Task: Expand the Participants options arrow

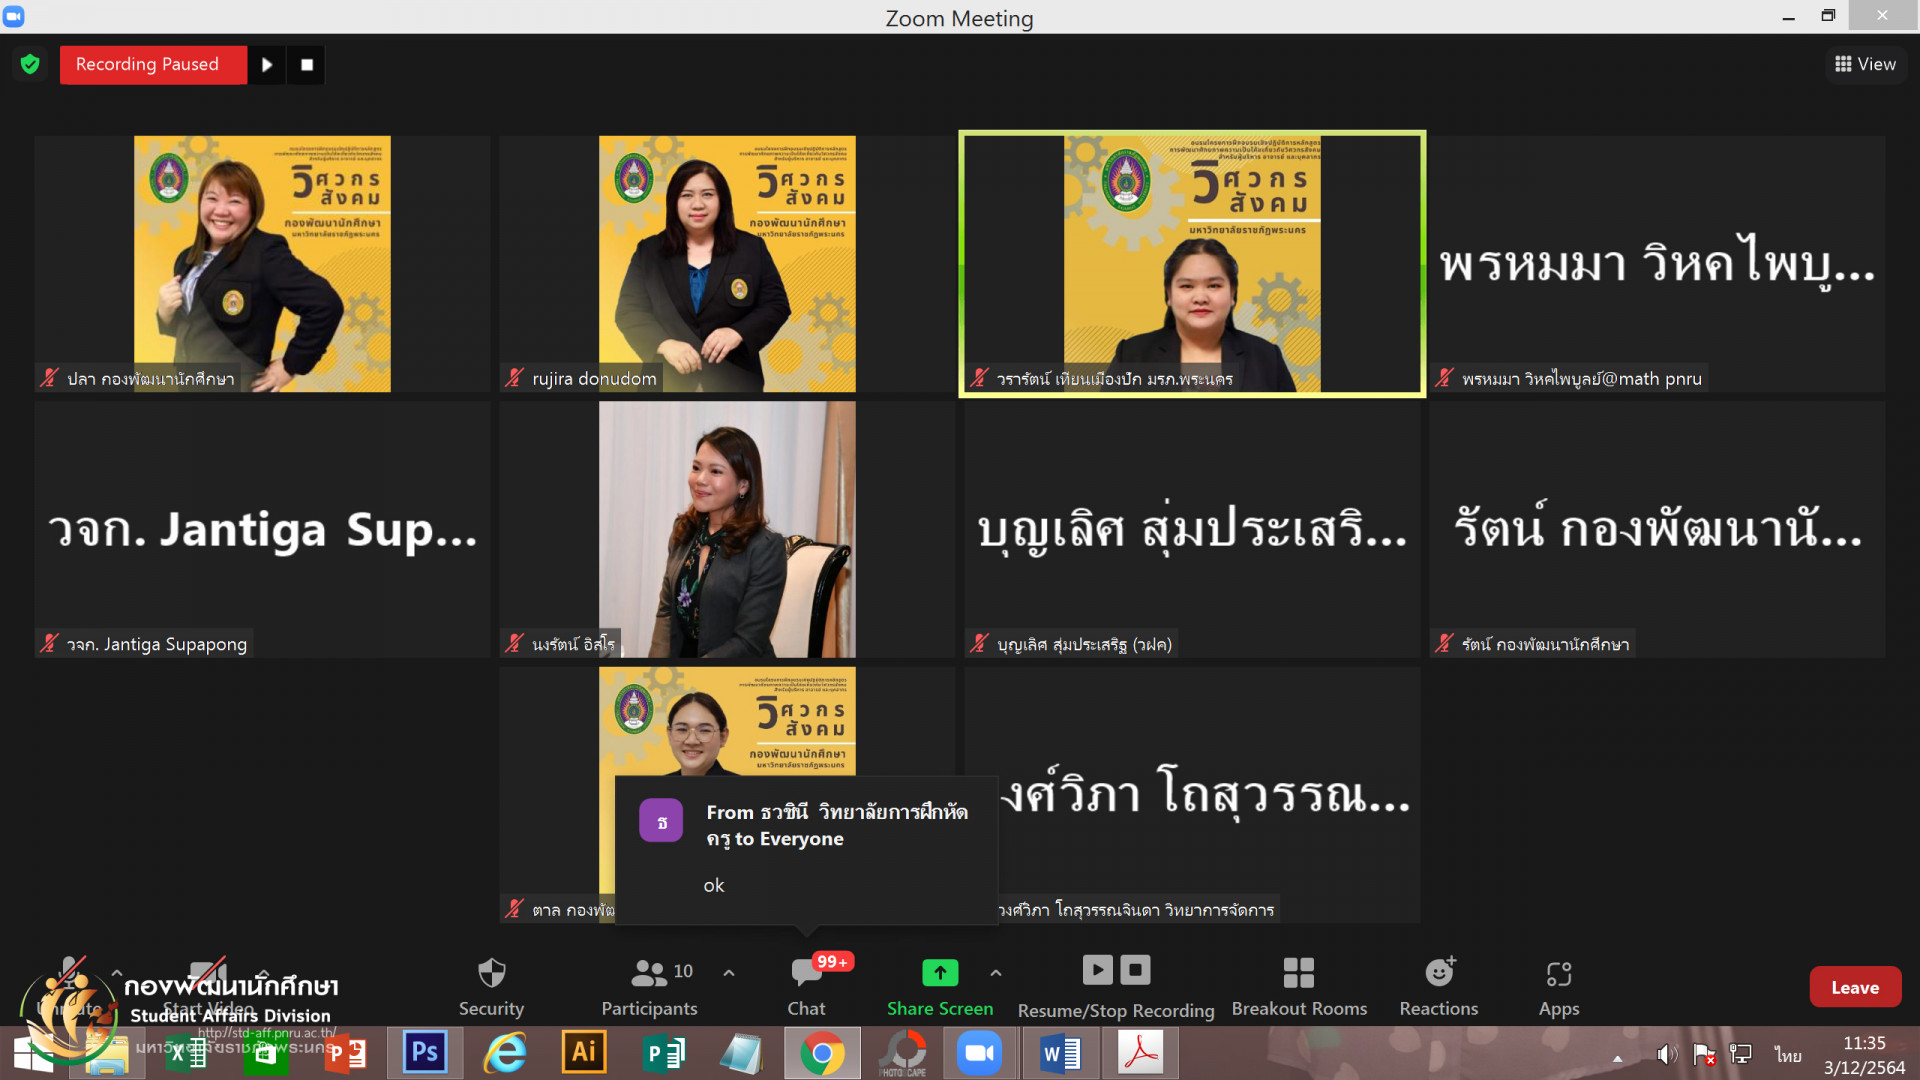Action: click(x=729, y=973)
